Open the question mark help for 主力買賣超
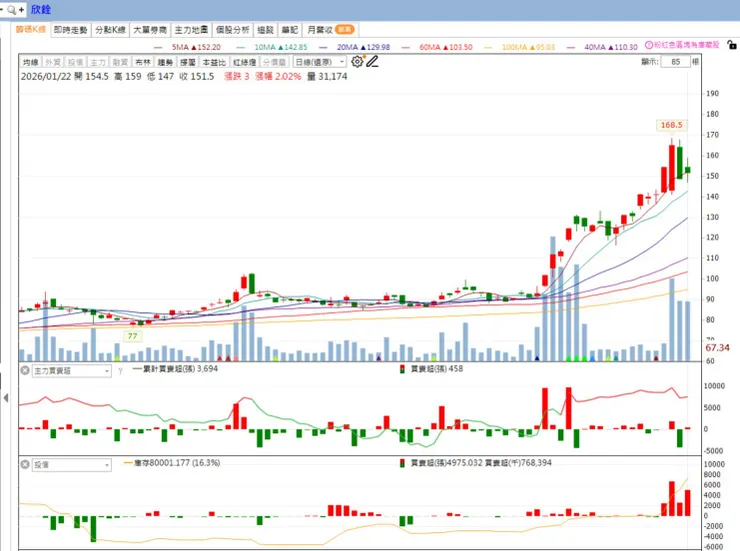Screen dimensions: 740x551 (x=120, y=371)
